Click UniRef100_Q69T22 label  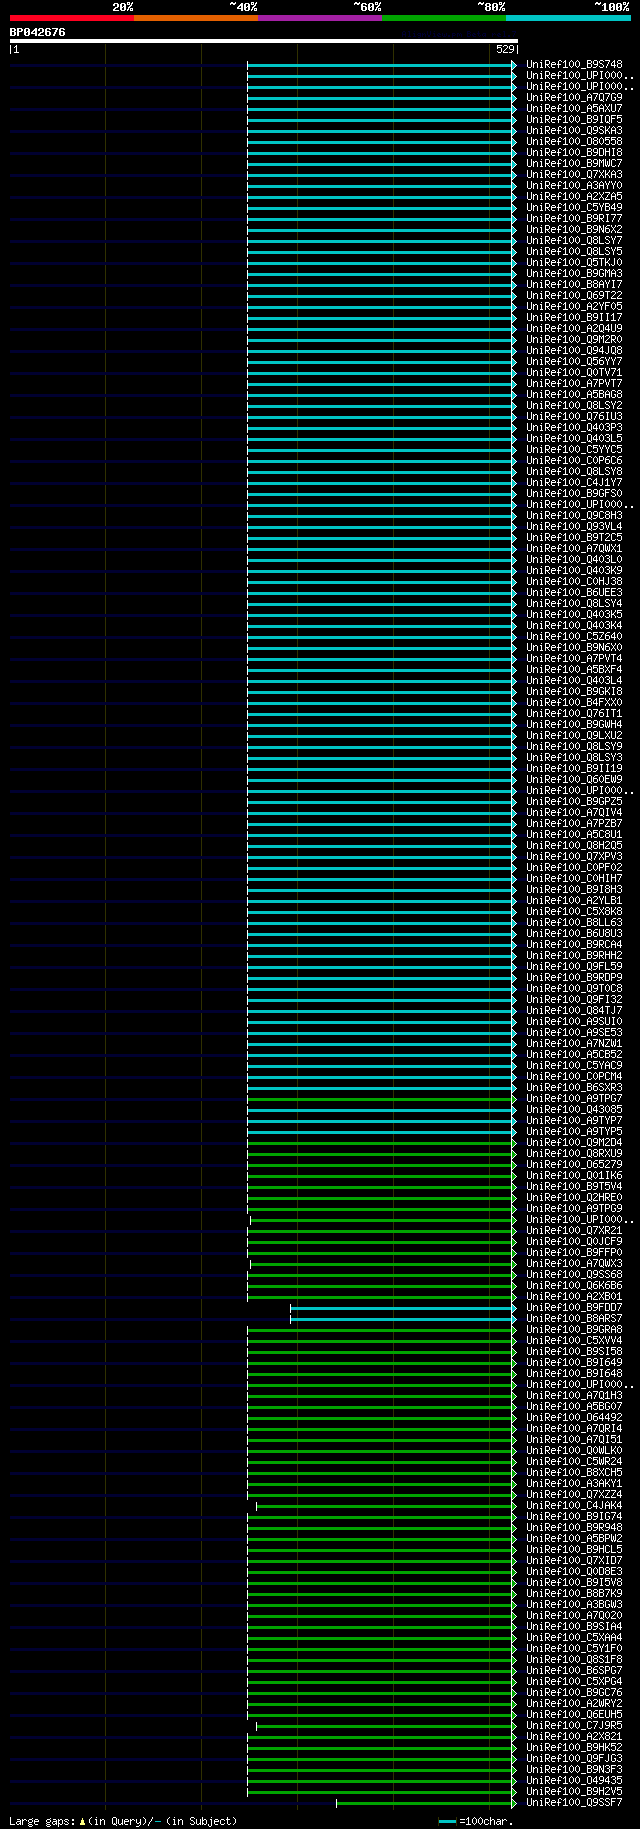pyautogui.click(x=574, y=296)
